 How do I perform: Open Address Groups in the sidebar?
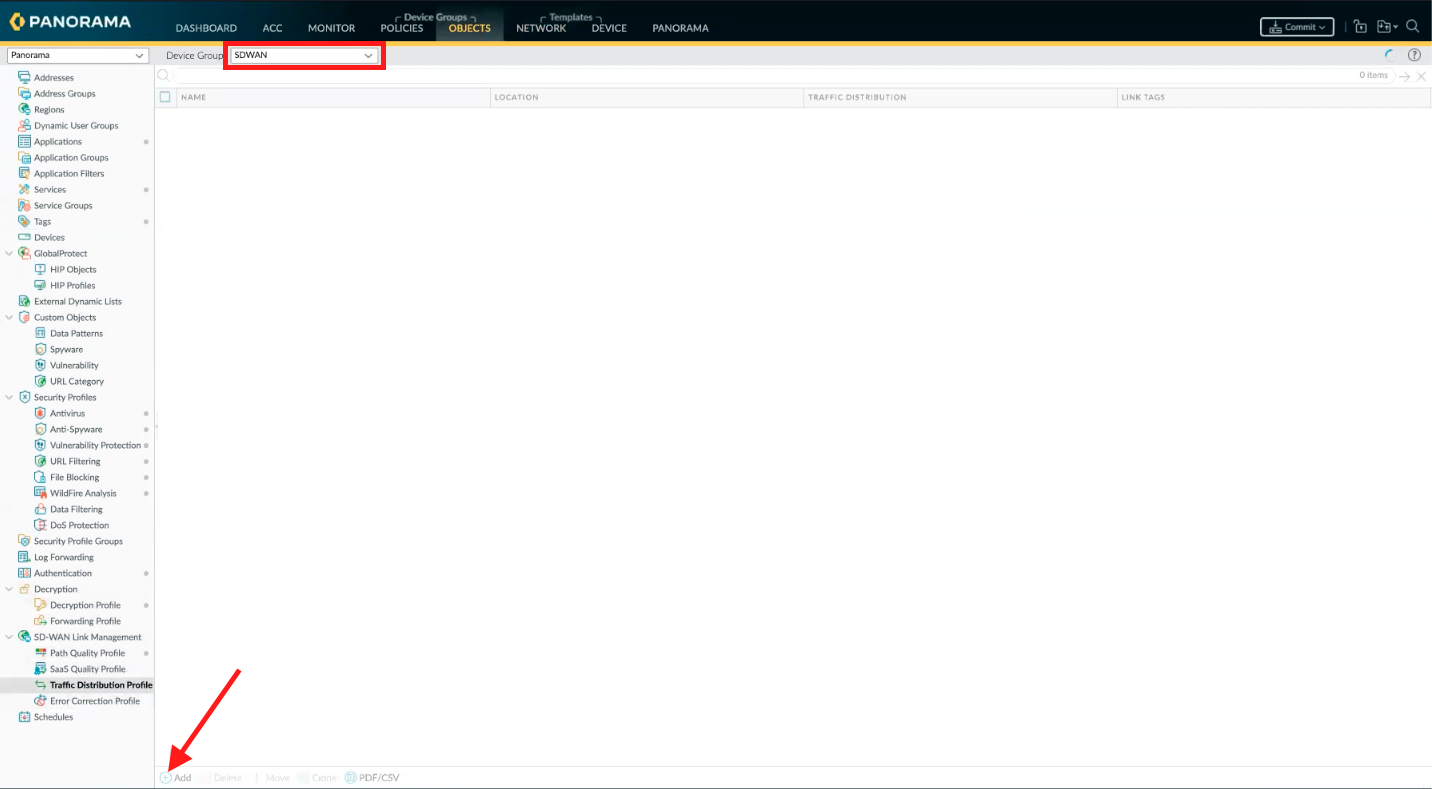pyautogui.click(x=65, y=93)
